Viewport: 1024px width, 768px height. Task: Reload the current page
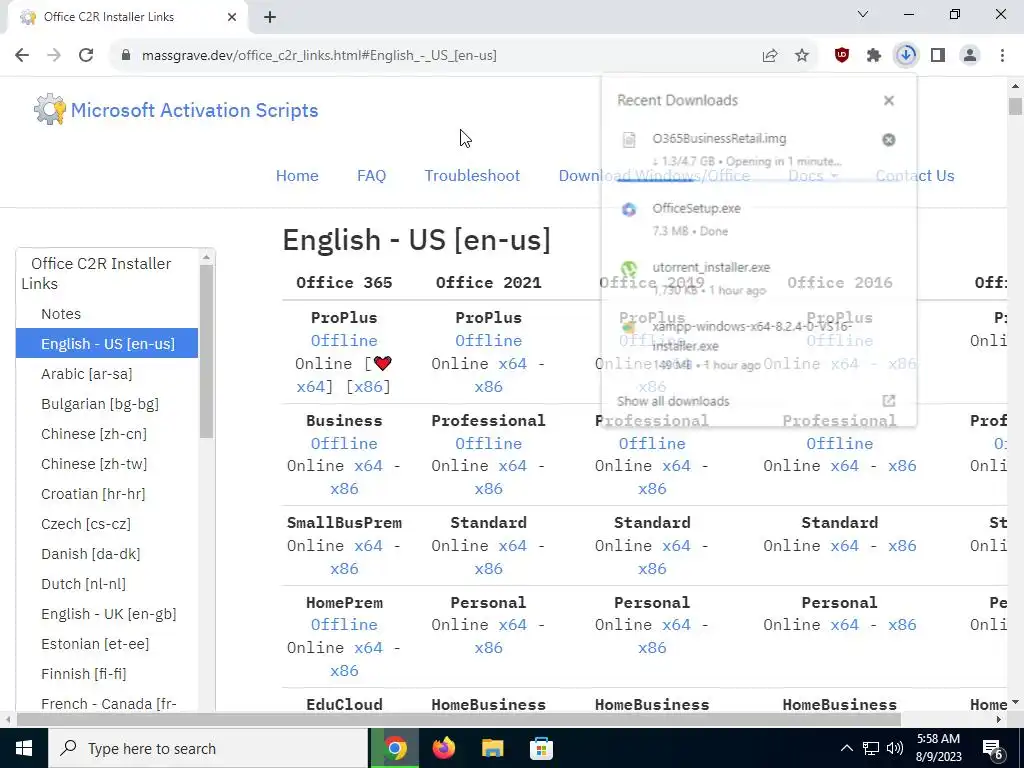[86, 56]
